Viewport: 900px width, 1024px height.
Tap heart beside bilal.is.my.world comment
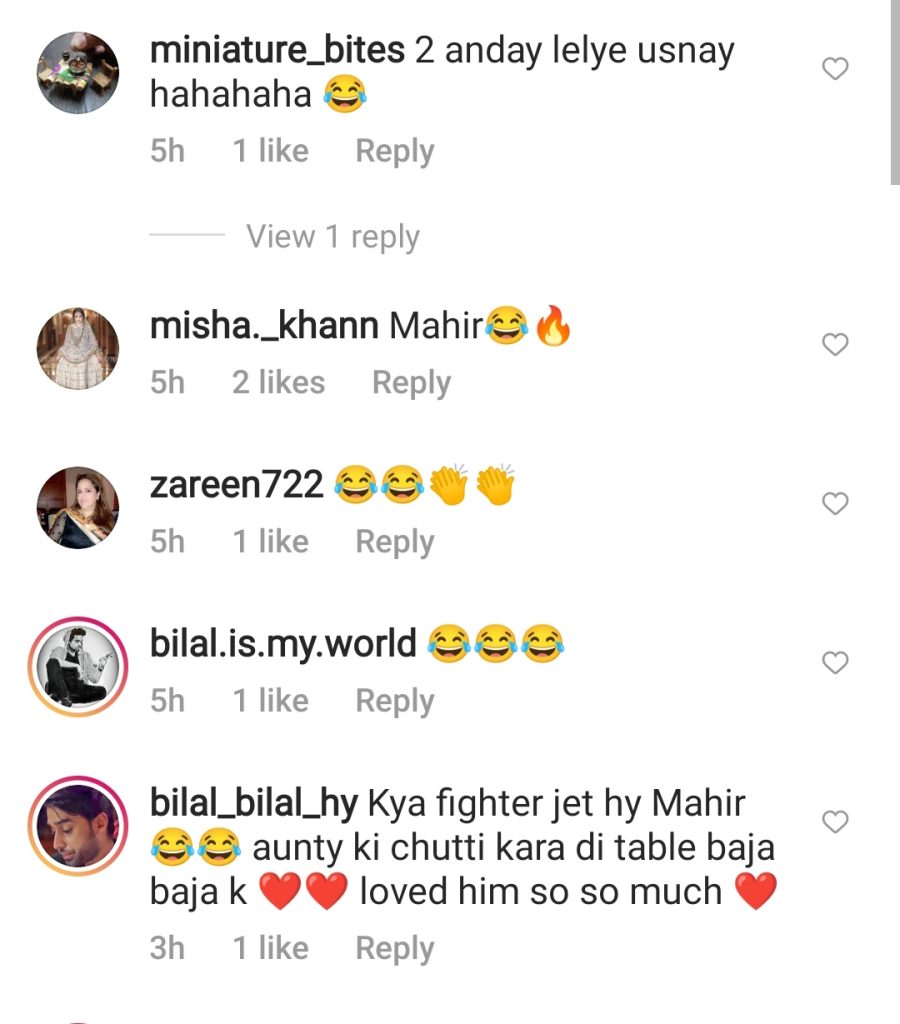835,663
